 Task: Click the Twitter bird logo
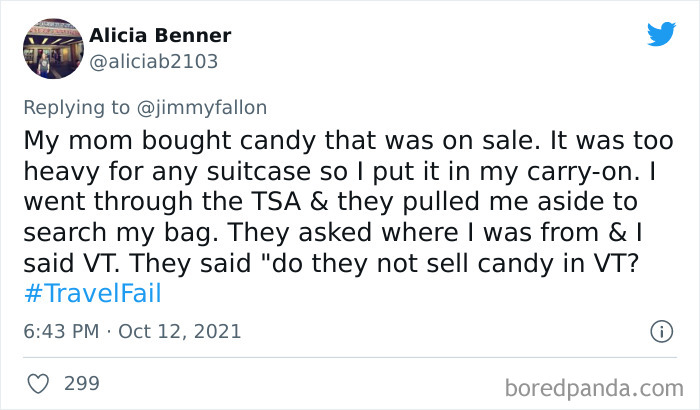661,34
